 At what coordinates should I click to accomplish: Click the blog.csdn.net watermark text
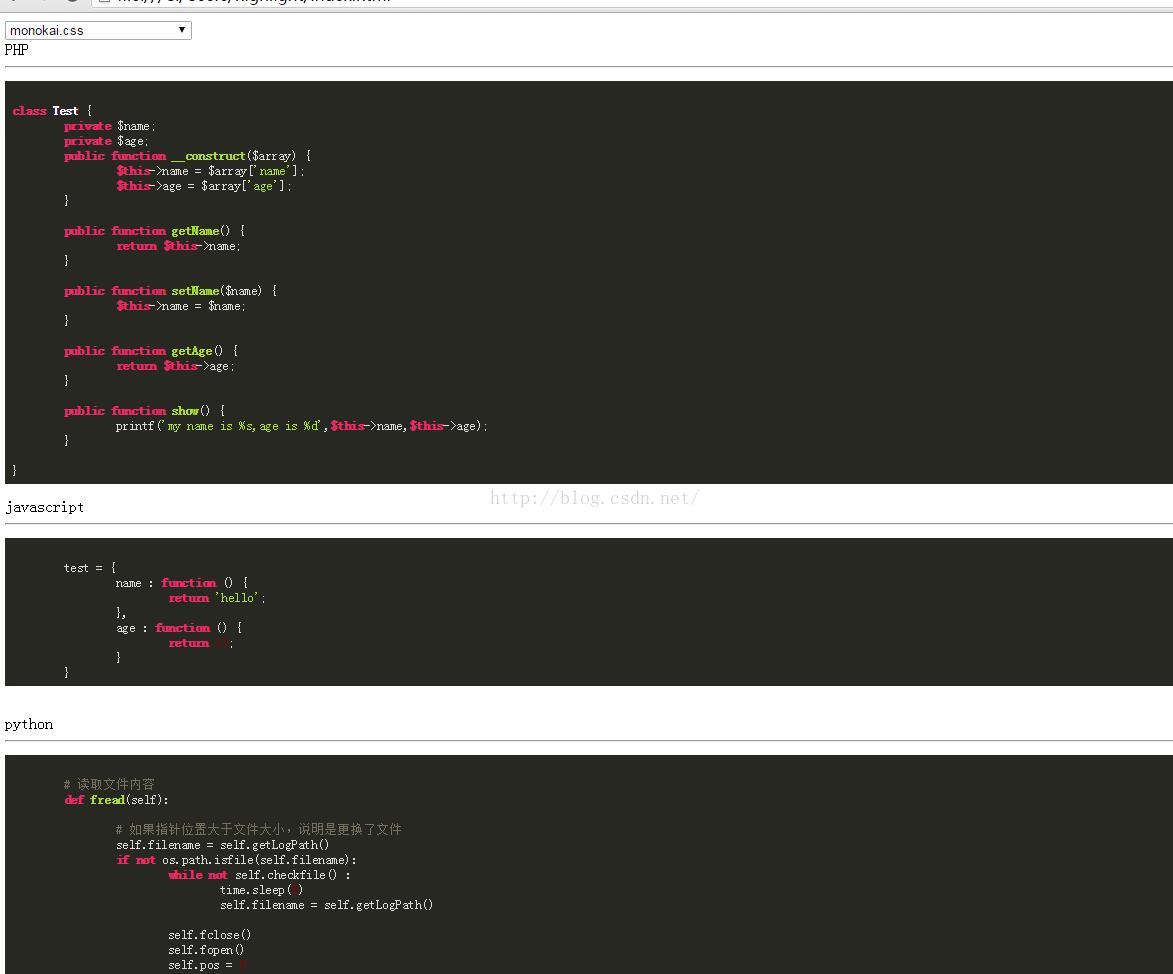(594, 498)
